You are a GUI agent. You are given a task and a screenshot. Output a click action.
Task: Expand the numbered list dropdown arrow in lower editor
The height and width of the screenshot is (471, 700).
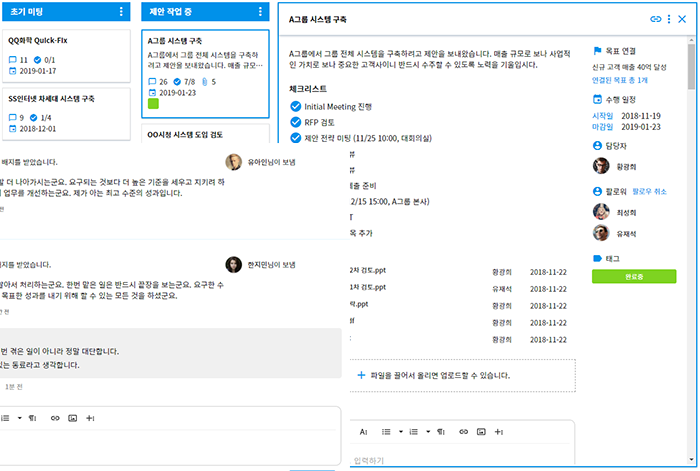[428, 432]
